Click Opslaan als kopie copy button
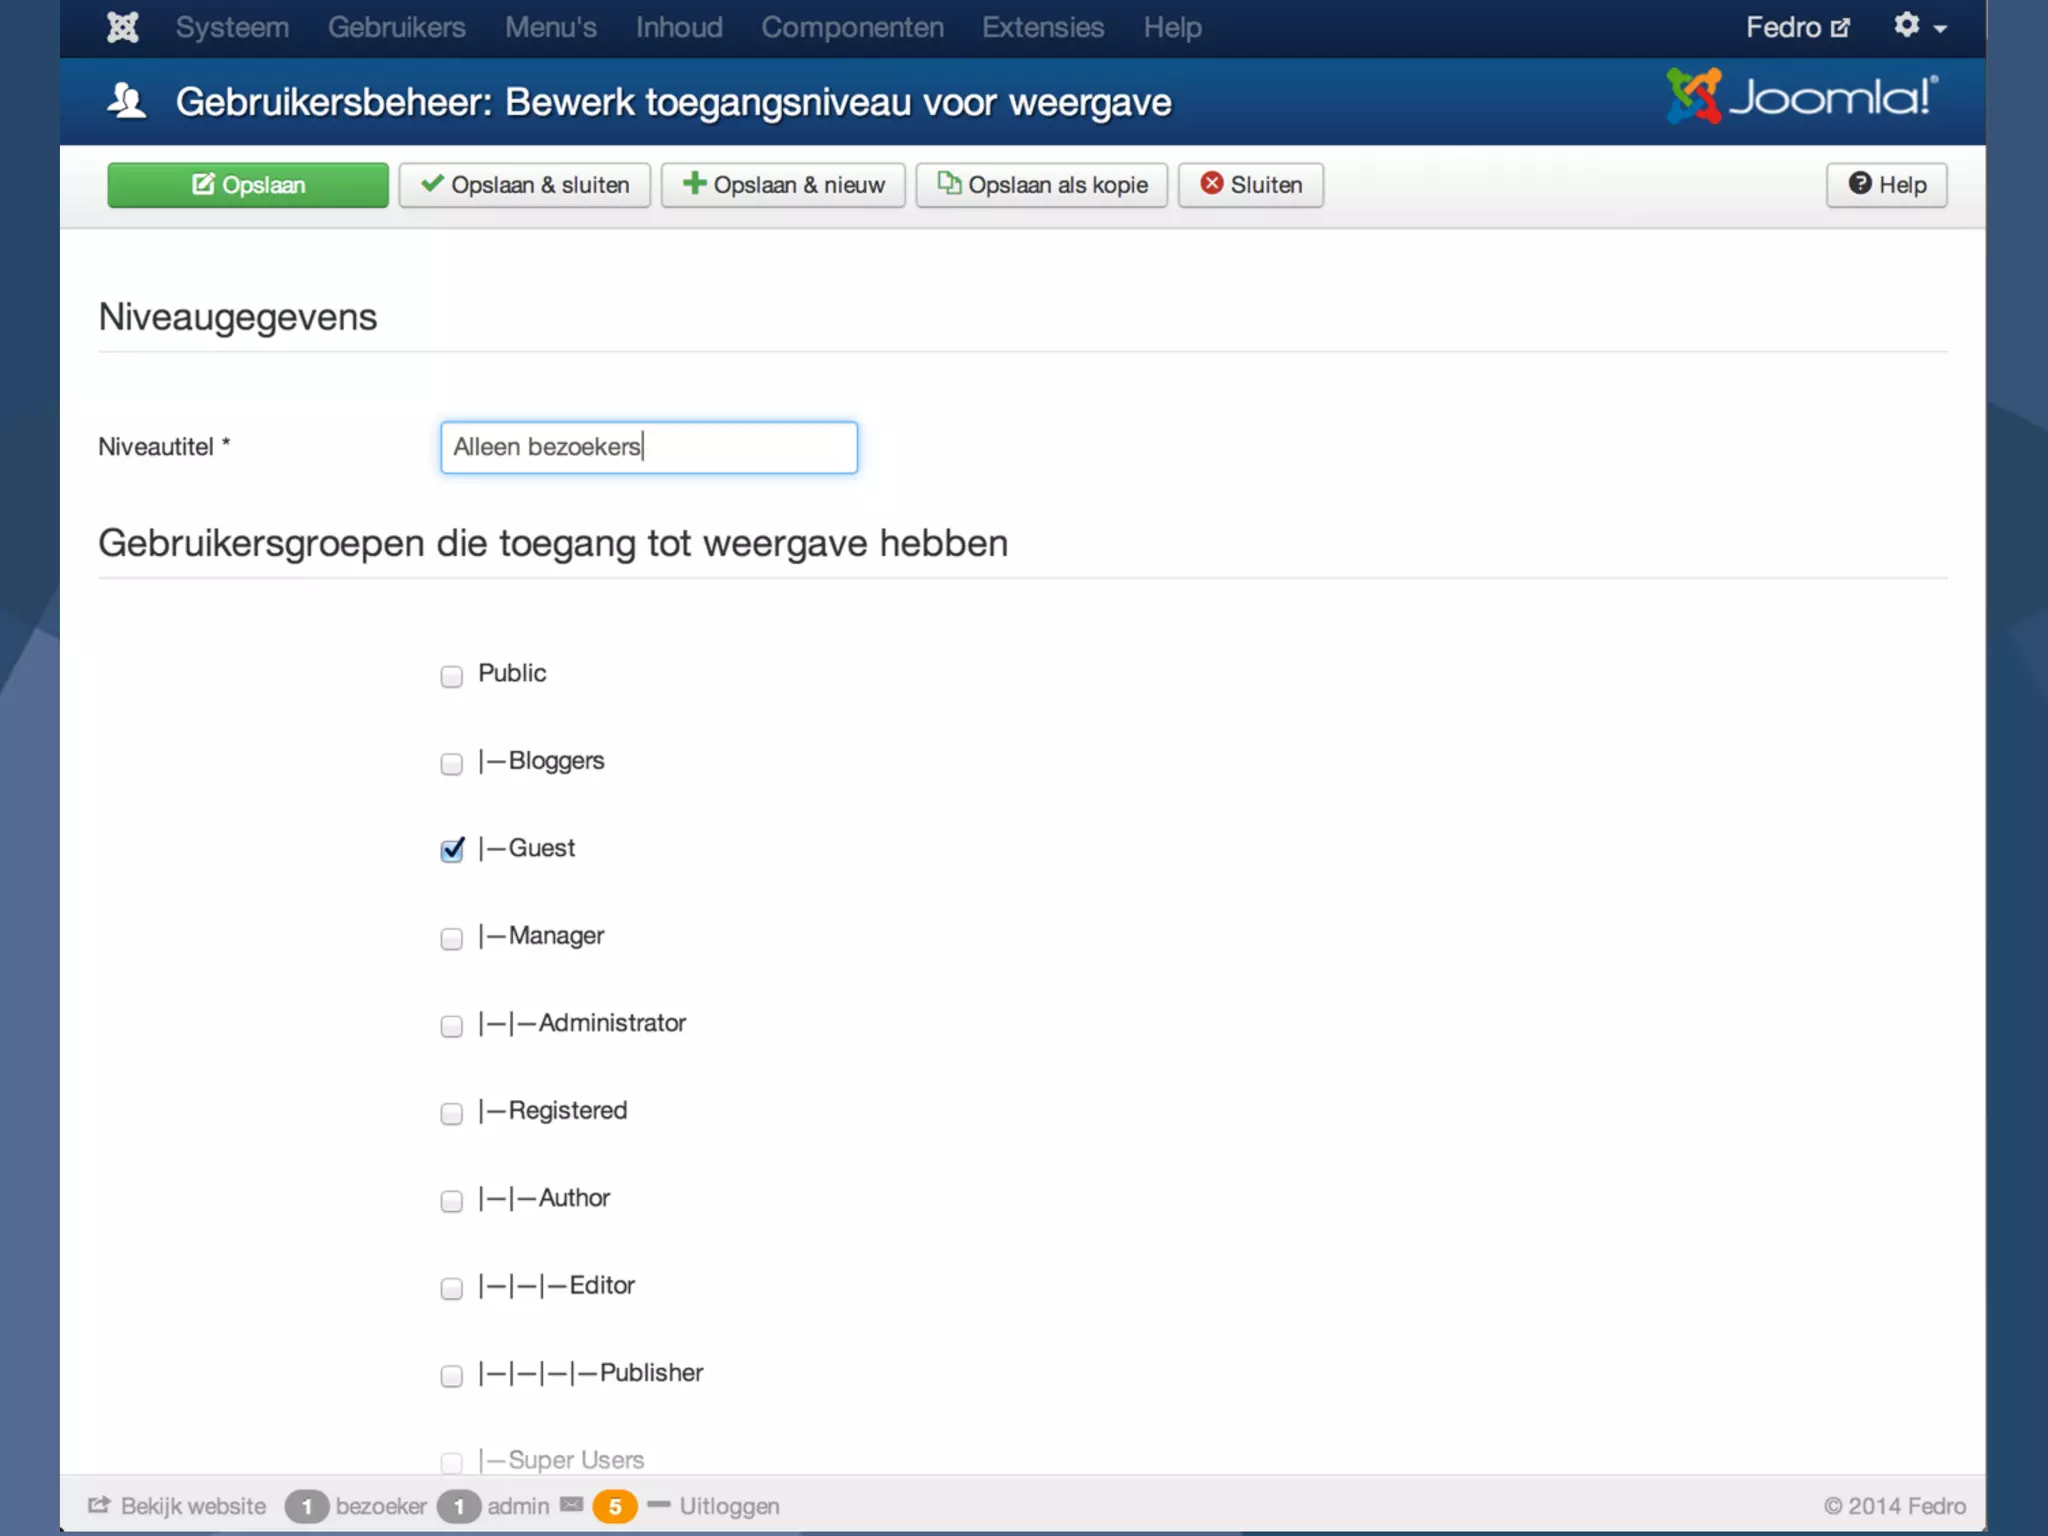Image resolution: width=2048 pixels, height=1536 pixels. [1041, 185]
